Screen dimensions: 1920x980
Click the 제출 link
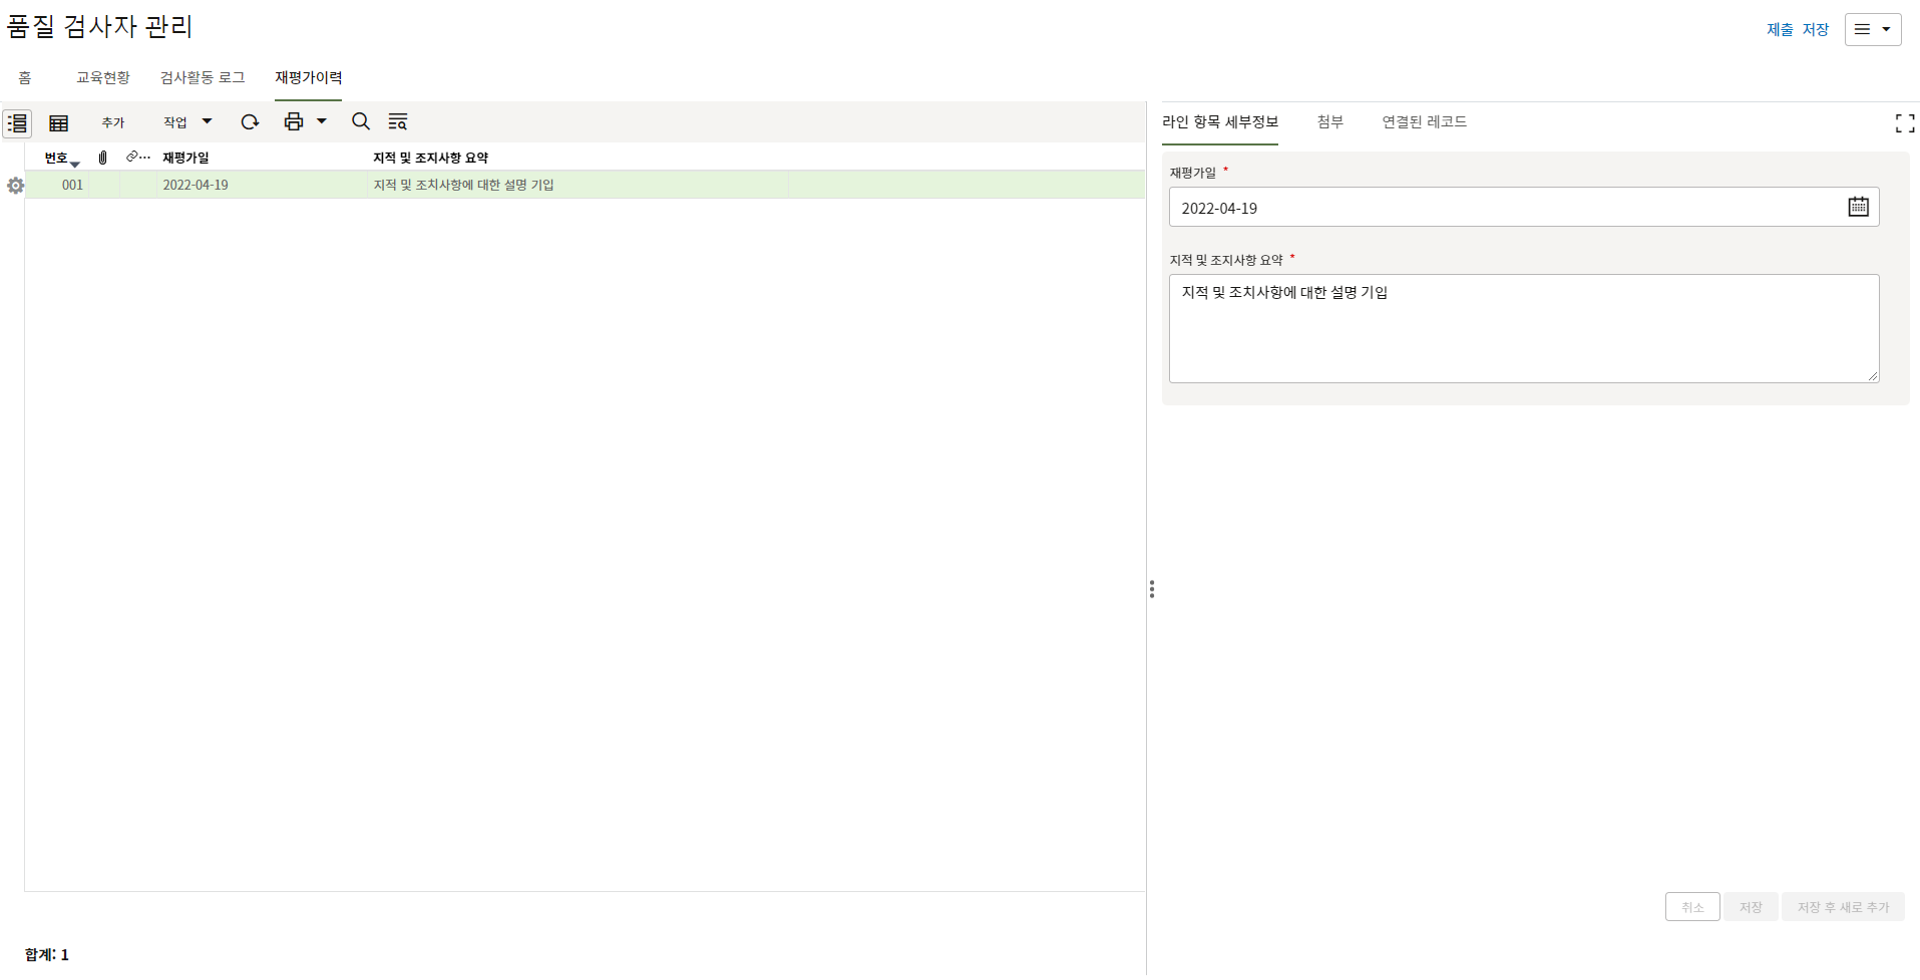[x=1779, y=30]
